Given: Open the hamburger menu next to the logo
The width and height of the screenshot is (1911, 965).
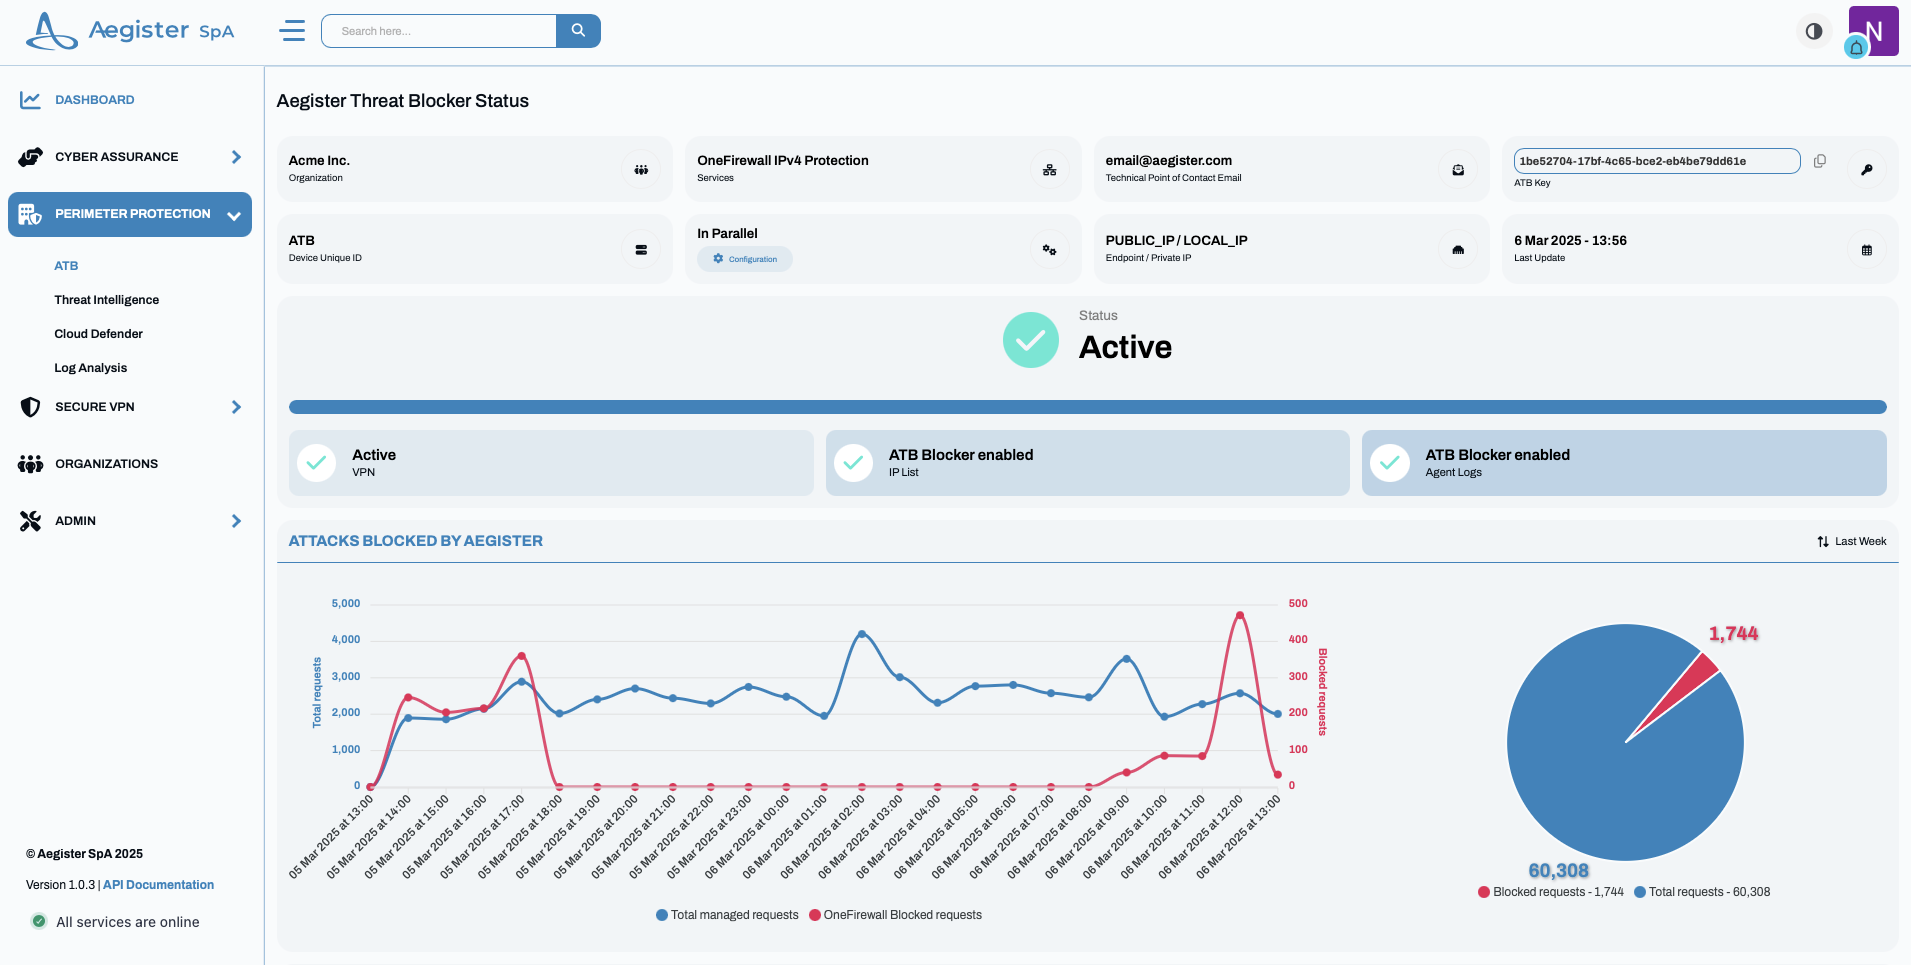Looking at the screenshot, I should coord(292,31).
